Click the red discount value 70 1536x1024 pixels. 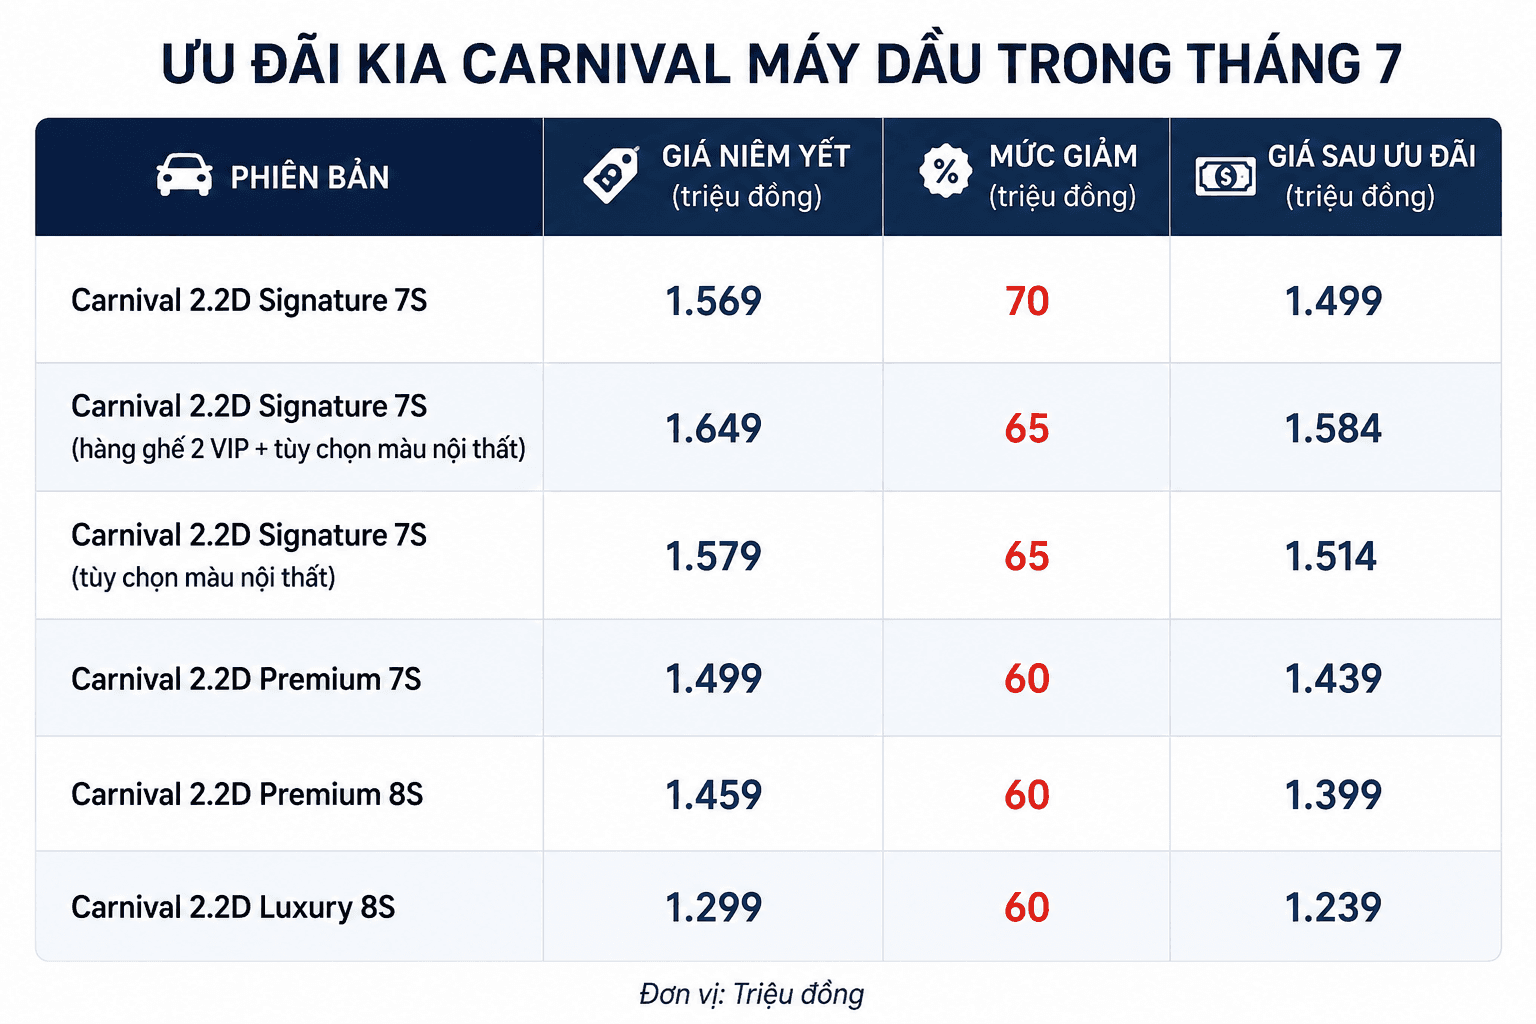coord(1027,301)
